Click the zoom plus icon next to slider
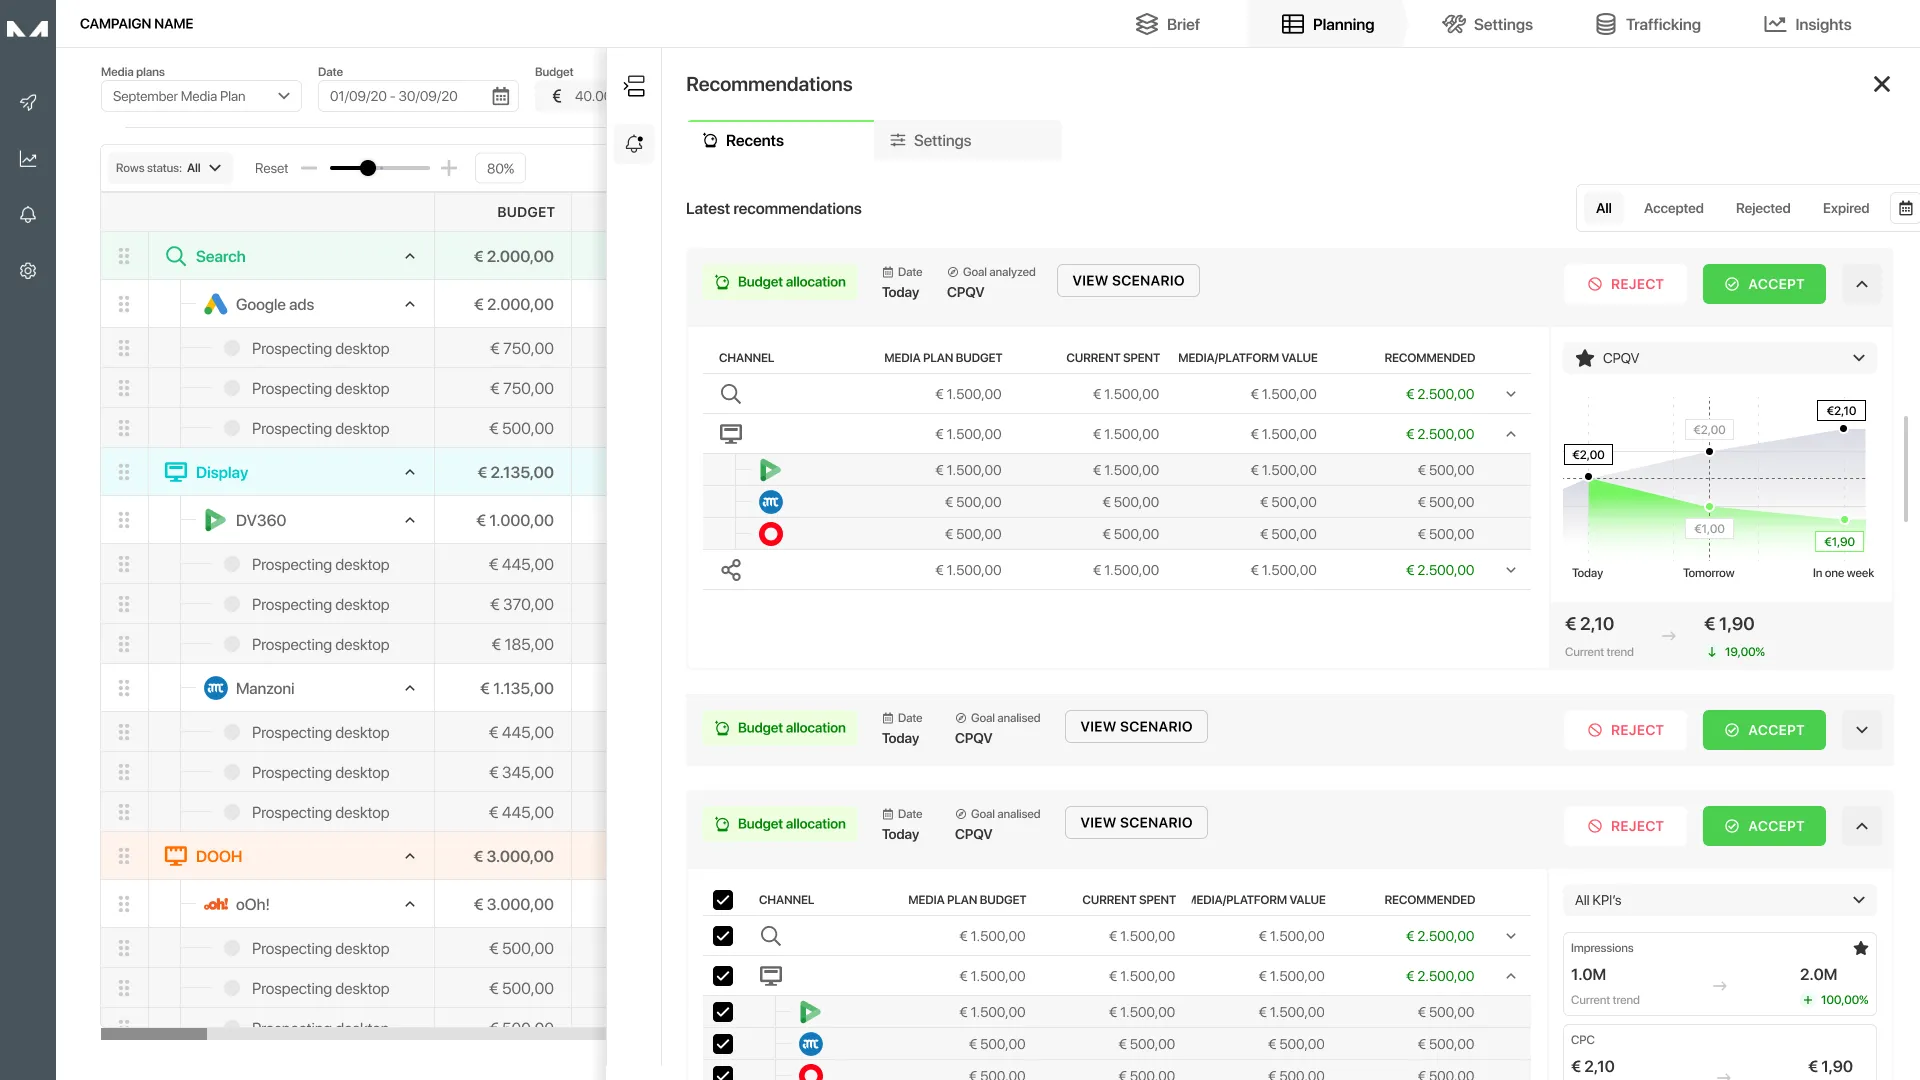Screen dimensions: 1920x1080 tap(449, 168)
